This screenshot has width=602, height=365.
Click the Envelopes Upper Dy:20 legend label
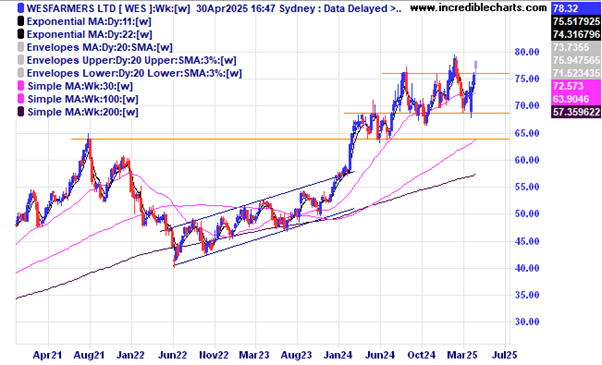click(x=131, y=61)
